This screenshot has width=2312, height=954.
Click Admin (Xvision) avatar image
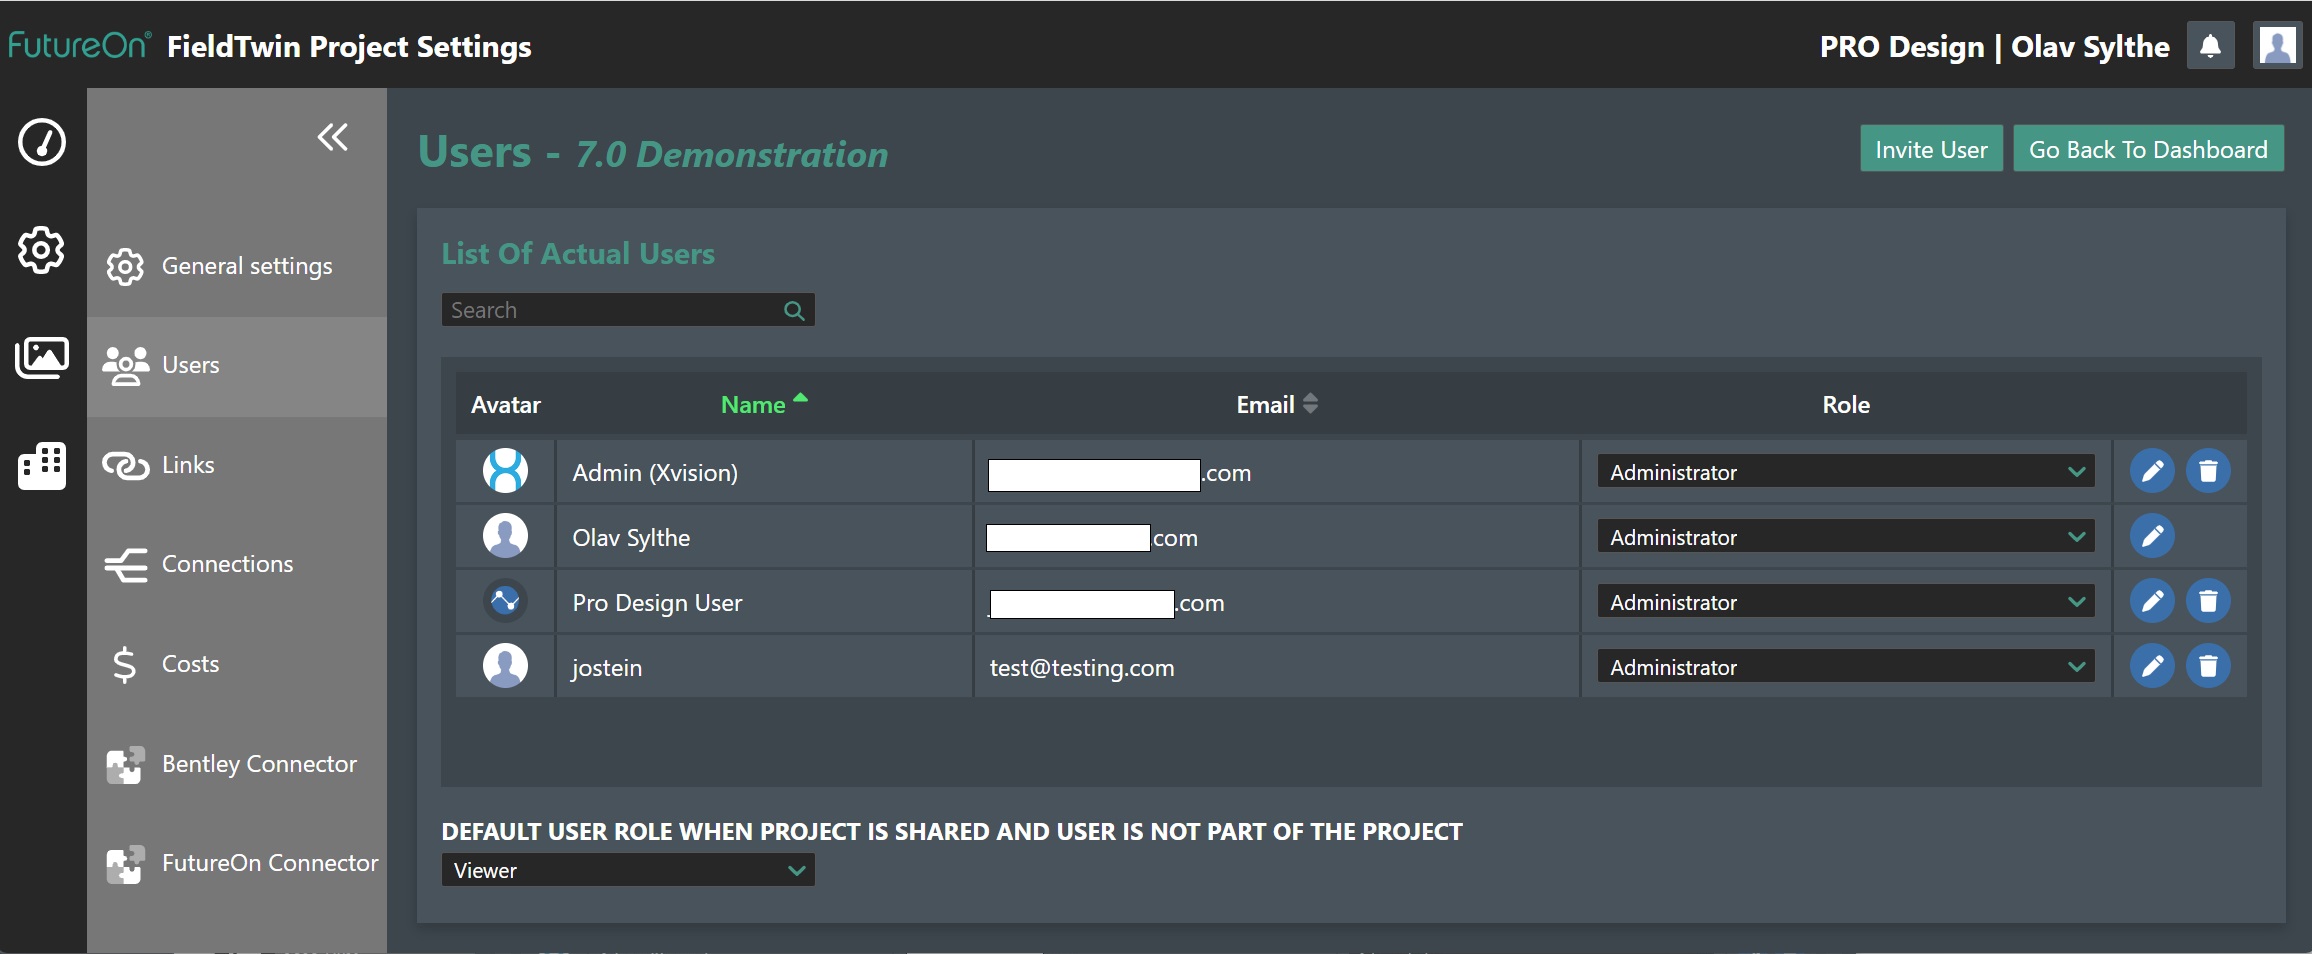(x=505, y=470)
